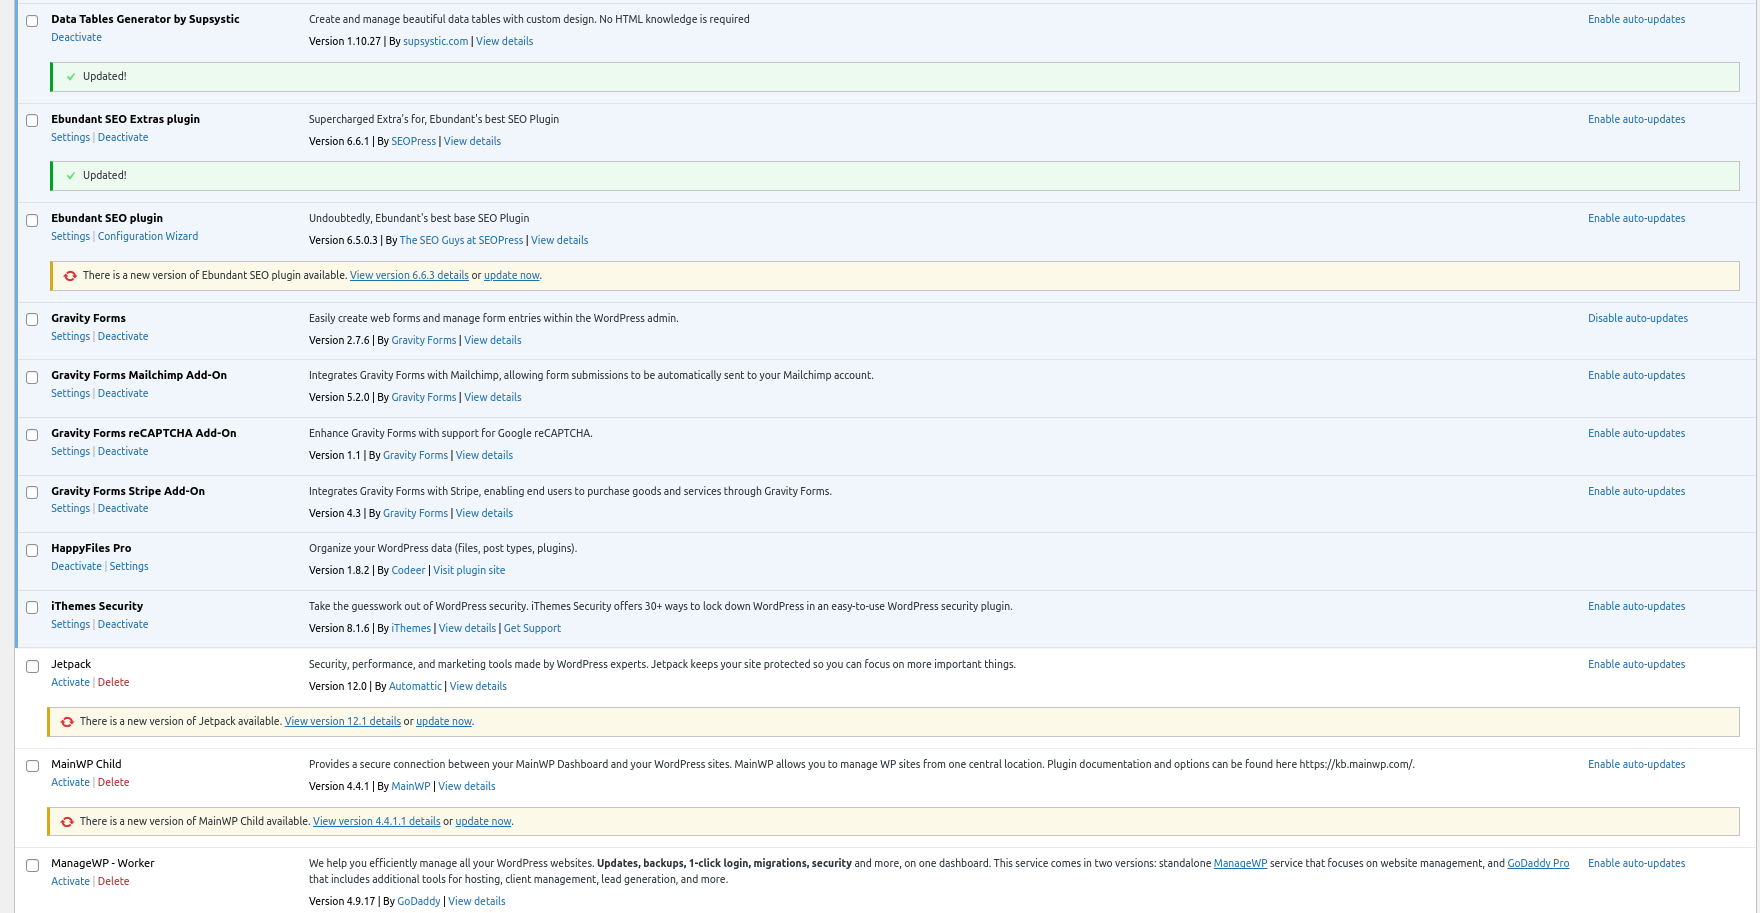Image resolution: width=1760 pixels, height=913 pixels.
Task: Open Configuration Wizard for Ebundant SEO plugin
Action: 147,237
